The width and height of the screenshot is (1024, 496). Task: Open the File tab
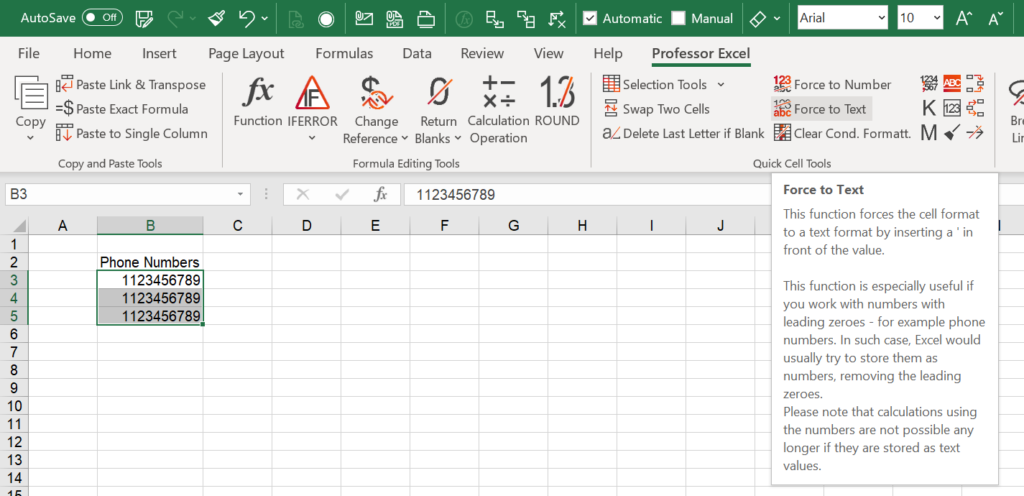click(28, 54)
